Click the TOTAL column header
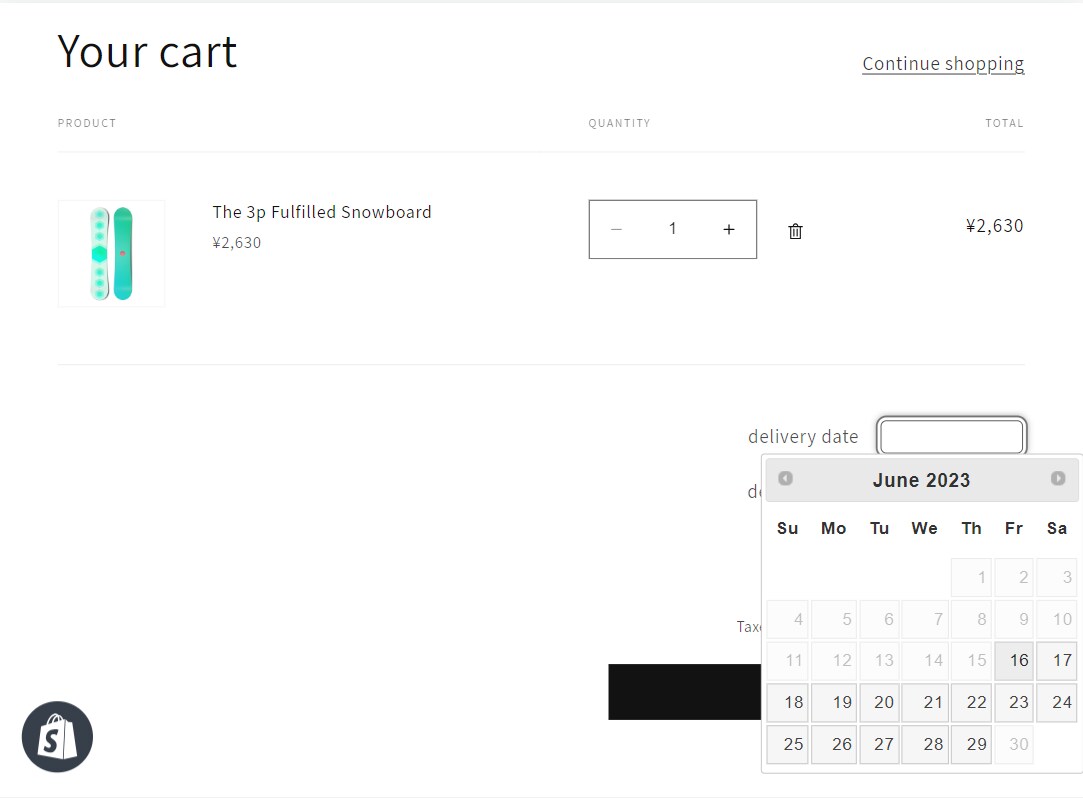The image size is (1083, 798). point(1004,123)
